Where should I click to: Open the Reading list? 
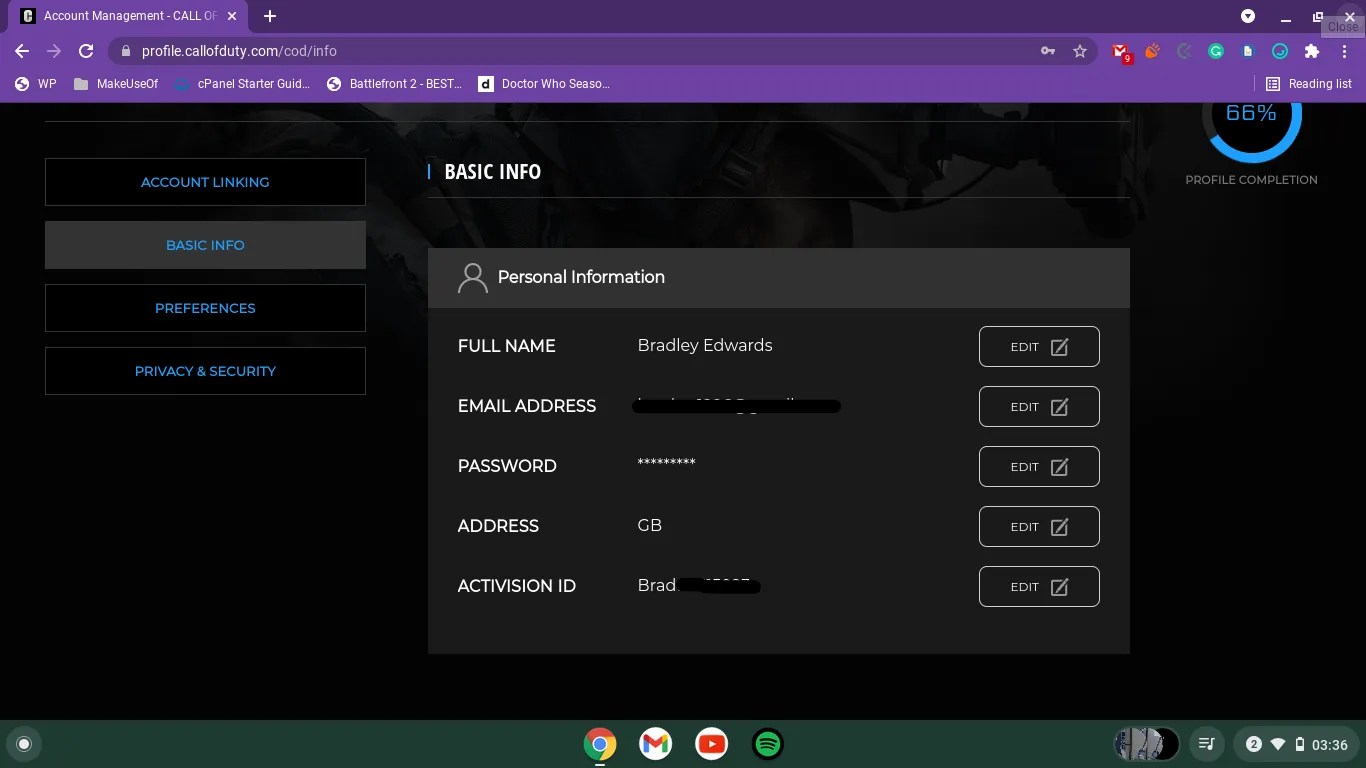pyautogui.click(x=1308, y=84)
